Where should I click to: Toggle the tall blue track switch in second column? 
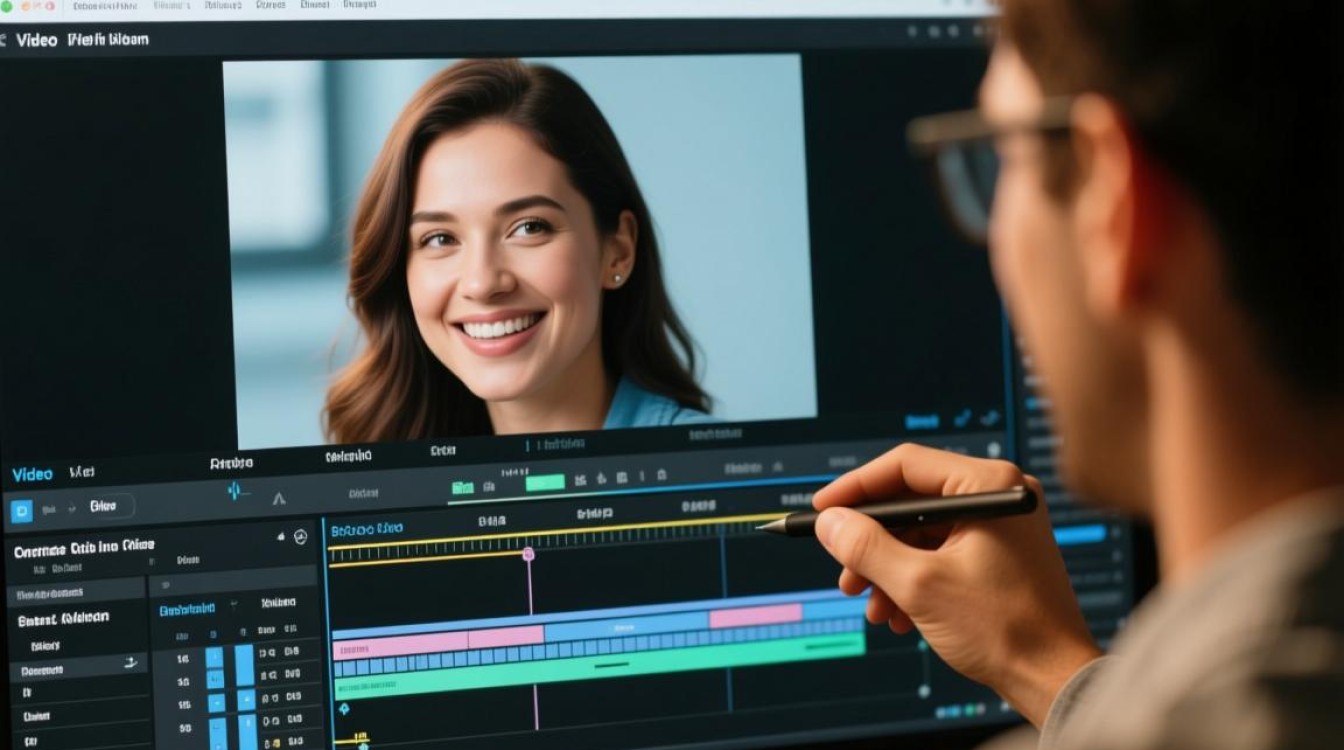point(244,665)
